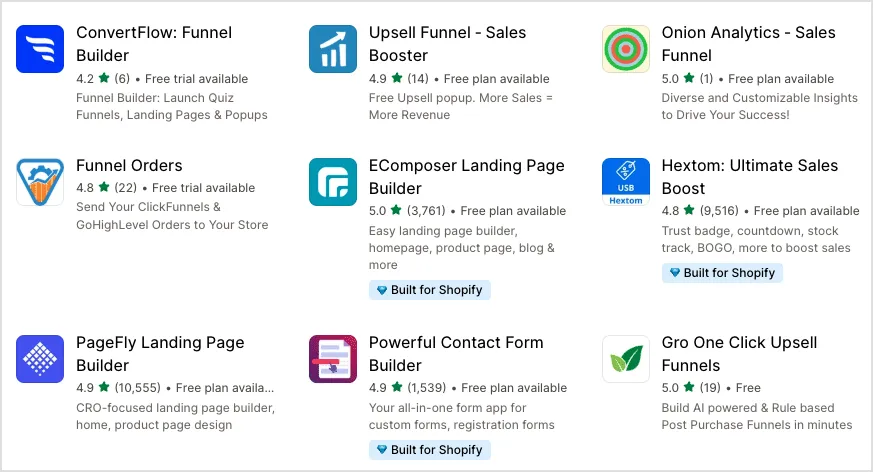Open Gro One Click Upsell Funnels
Image resolution: width=873 pixels, height=472 pixels.
[x=739, y=353]
